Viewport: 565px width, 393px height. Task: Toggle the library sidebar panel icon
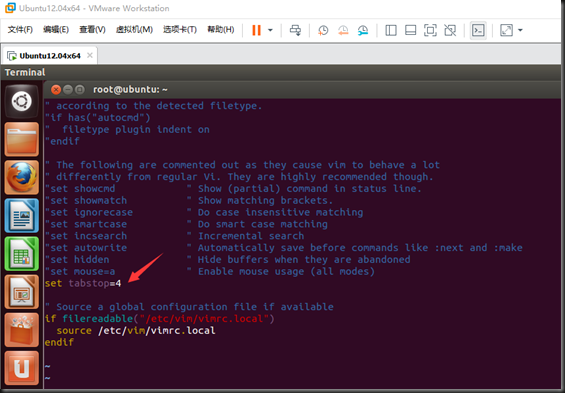(x=391, y=30)
